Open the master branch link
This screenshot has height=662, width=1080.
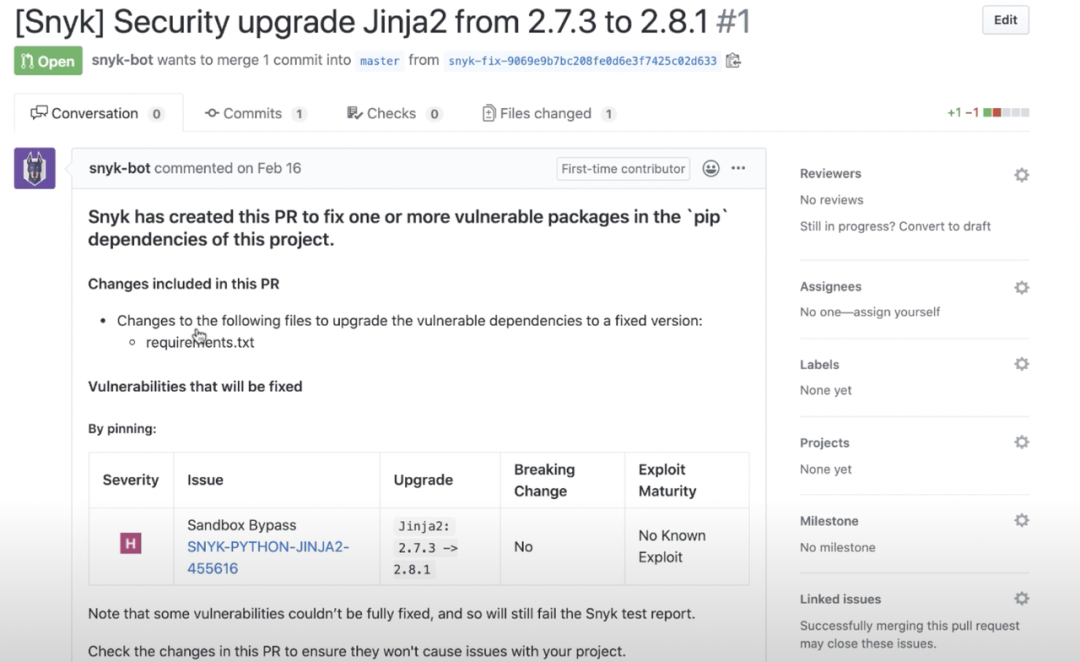[x=380, y=61]
